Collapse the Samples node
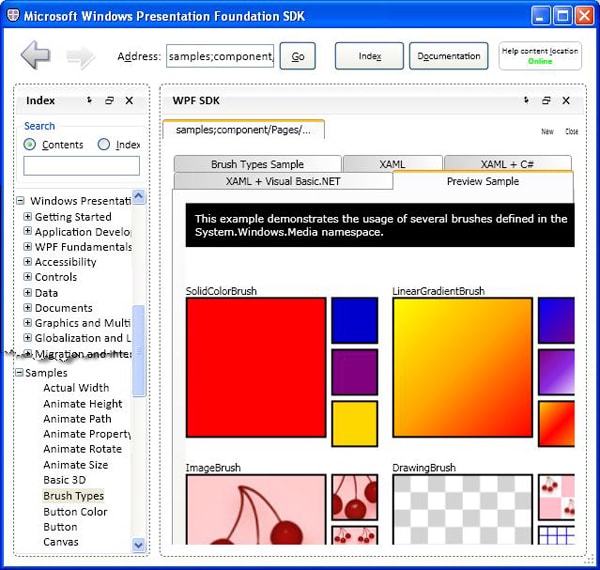 click(19, 372)
